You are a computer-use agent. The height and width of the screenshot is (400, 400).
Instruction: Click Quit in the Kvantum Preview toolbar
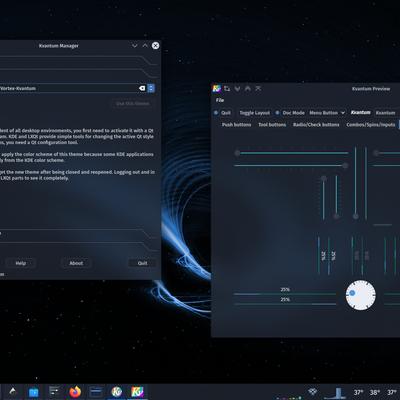pos(222,113)
